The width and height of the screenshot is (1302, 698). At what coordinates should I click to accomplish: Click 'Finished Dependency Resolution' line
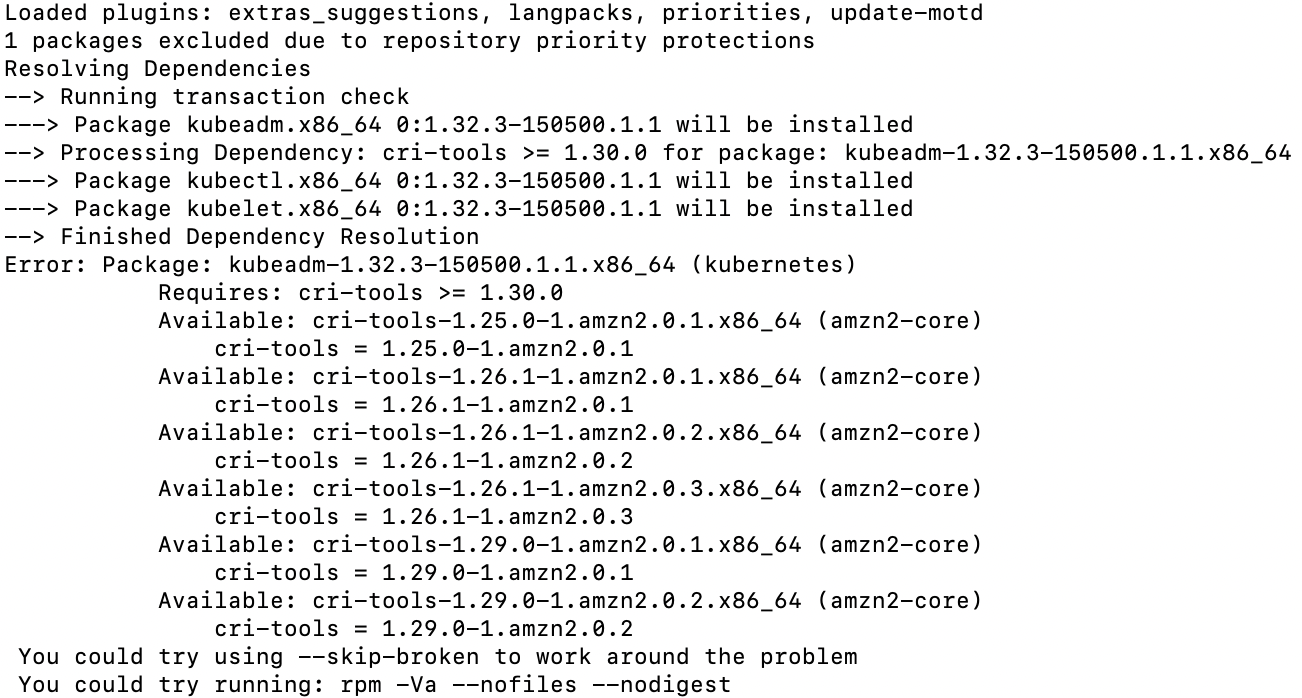242,237
